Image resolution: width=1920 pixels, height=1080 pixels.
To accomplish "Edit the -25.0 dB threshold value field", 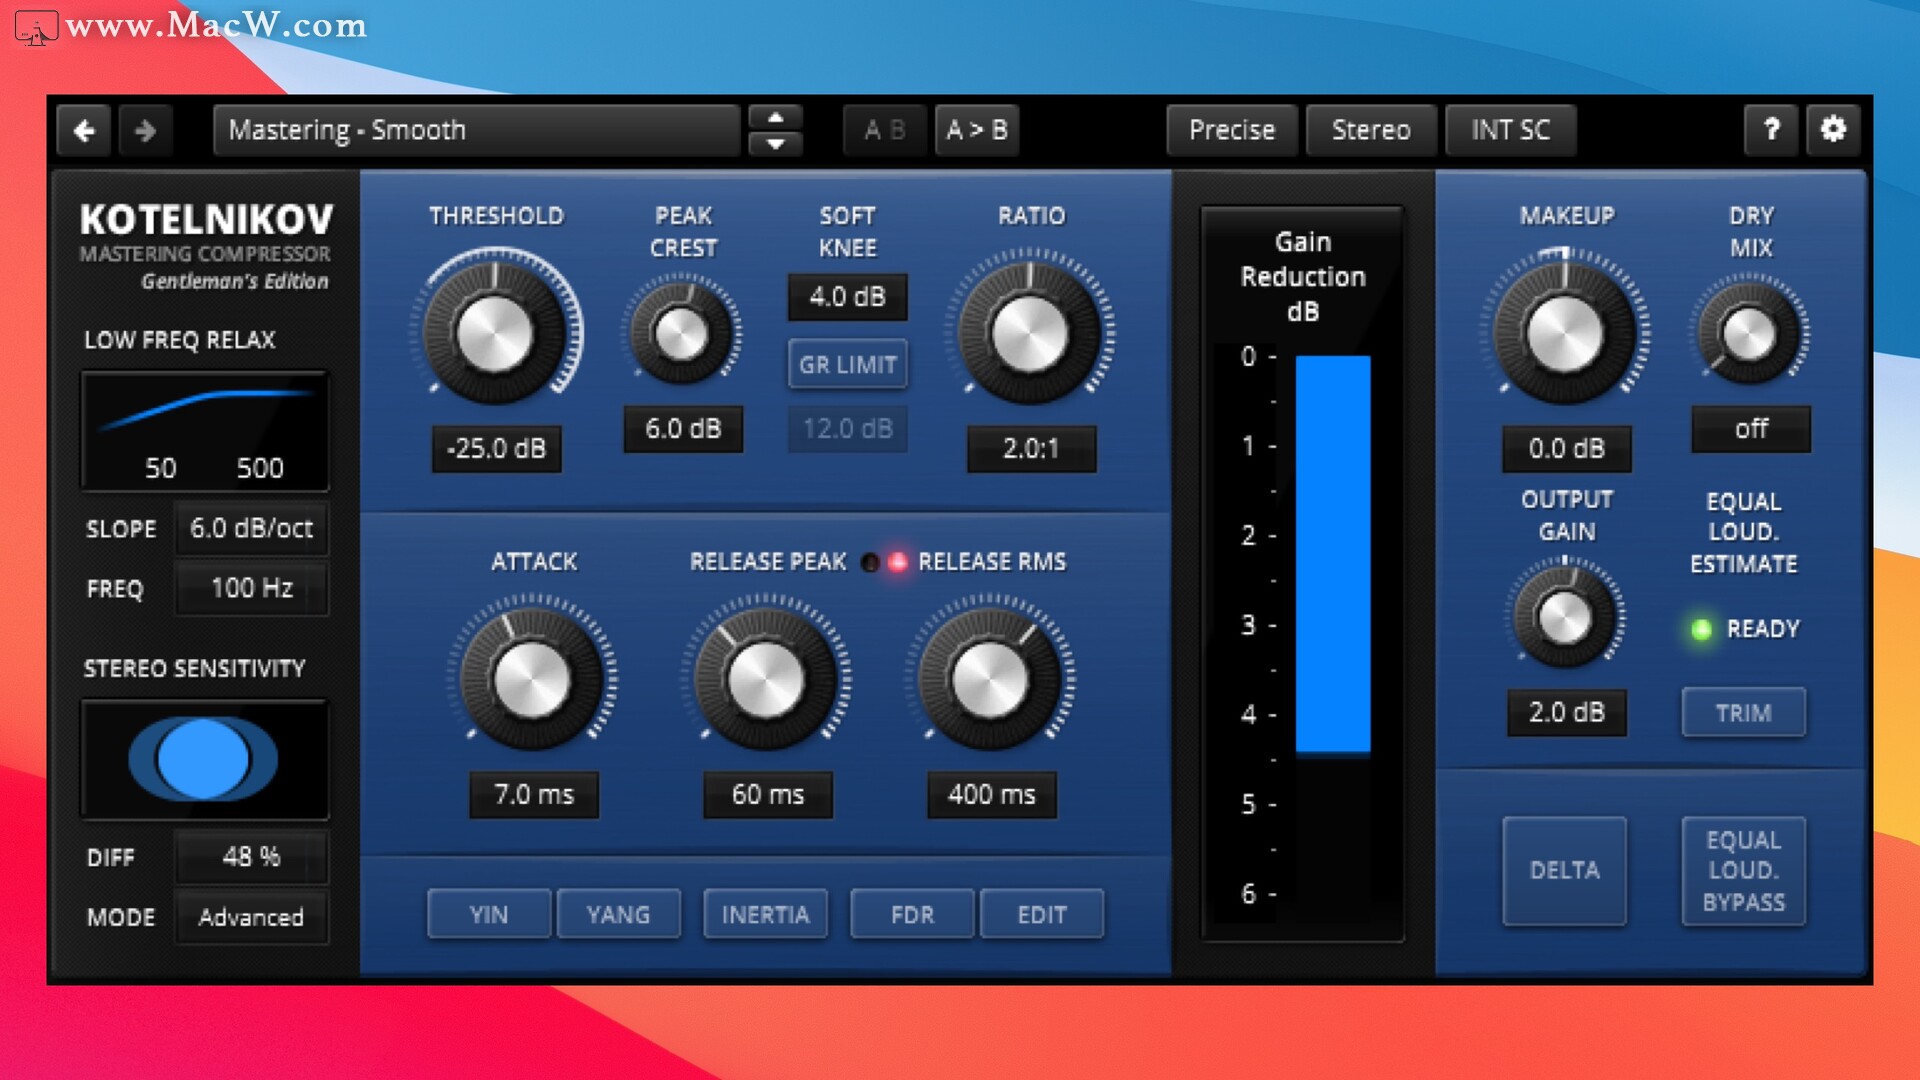I will [497, 449].
